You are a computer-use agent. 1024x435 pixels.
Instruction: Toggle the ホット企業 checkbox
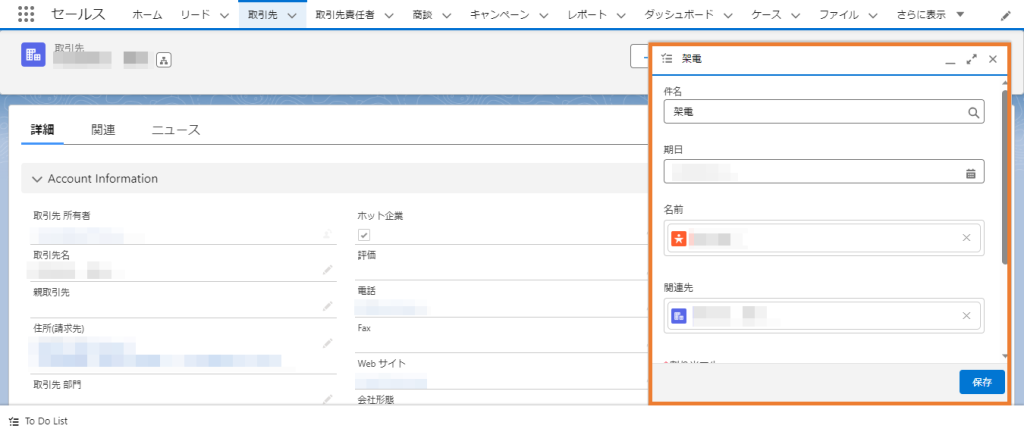[x=364, y=234]
